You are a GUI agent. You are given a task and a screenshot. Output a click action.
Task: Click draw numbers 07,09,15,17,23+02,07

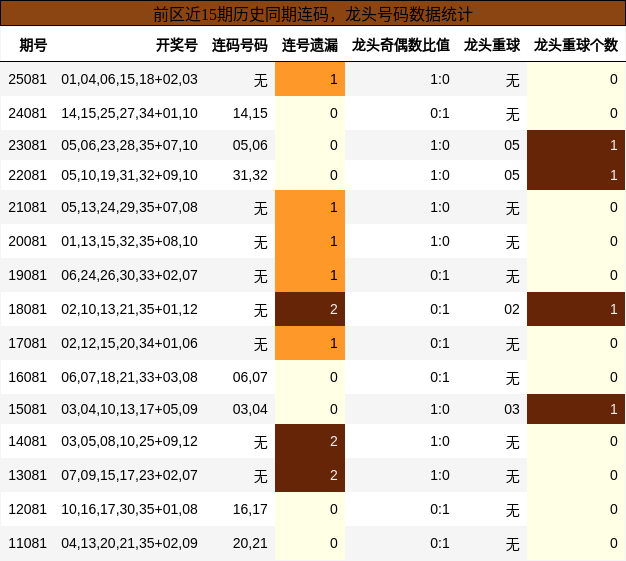point(129,475)
